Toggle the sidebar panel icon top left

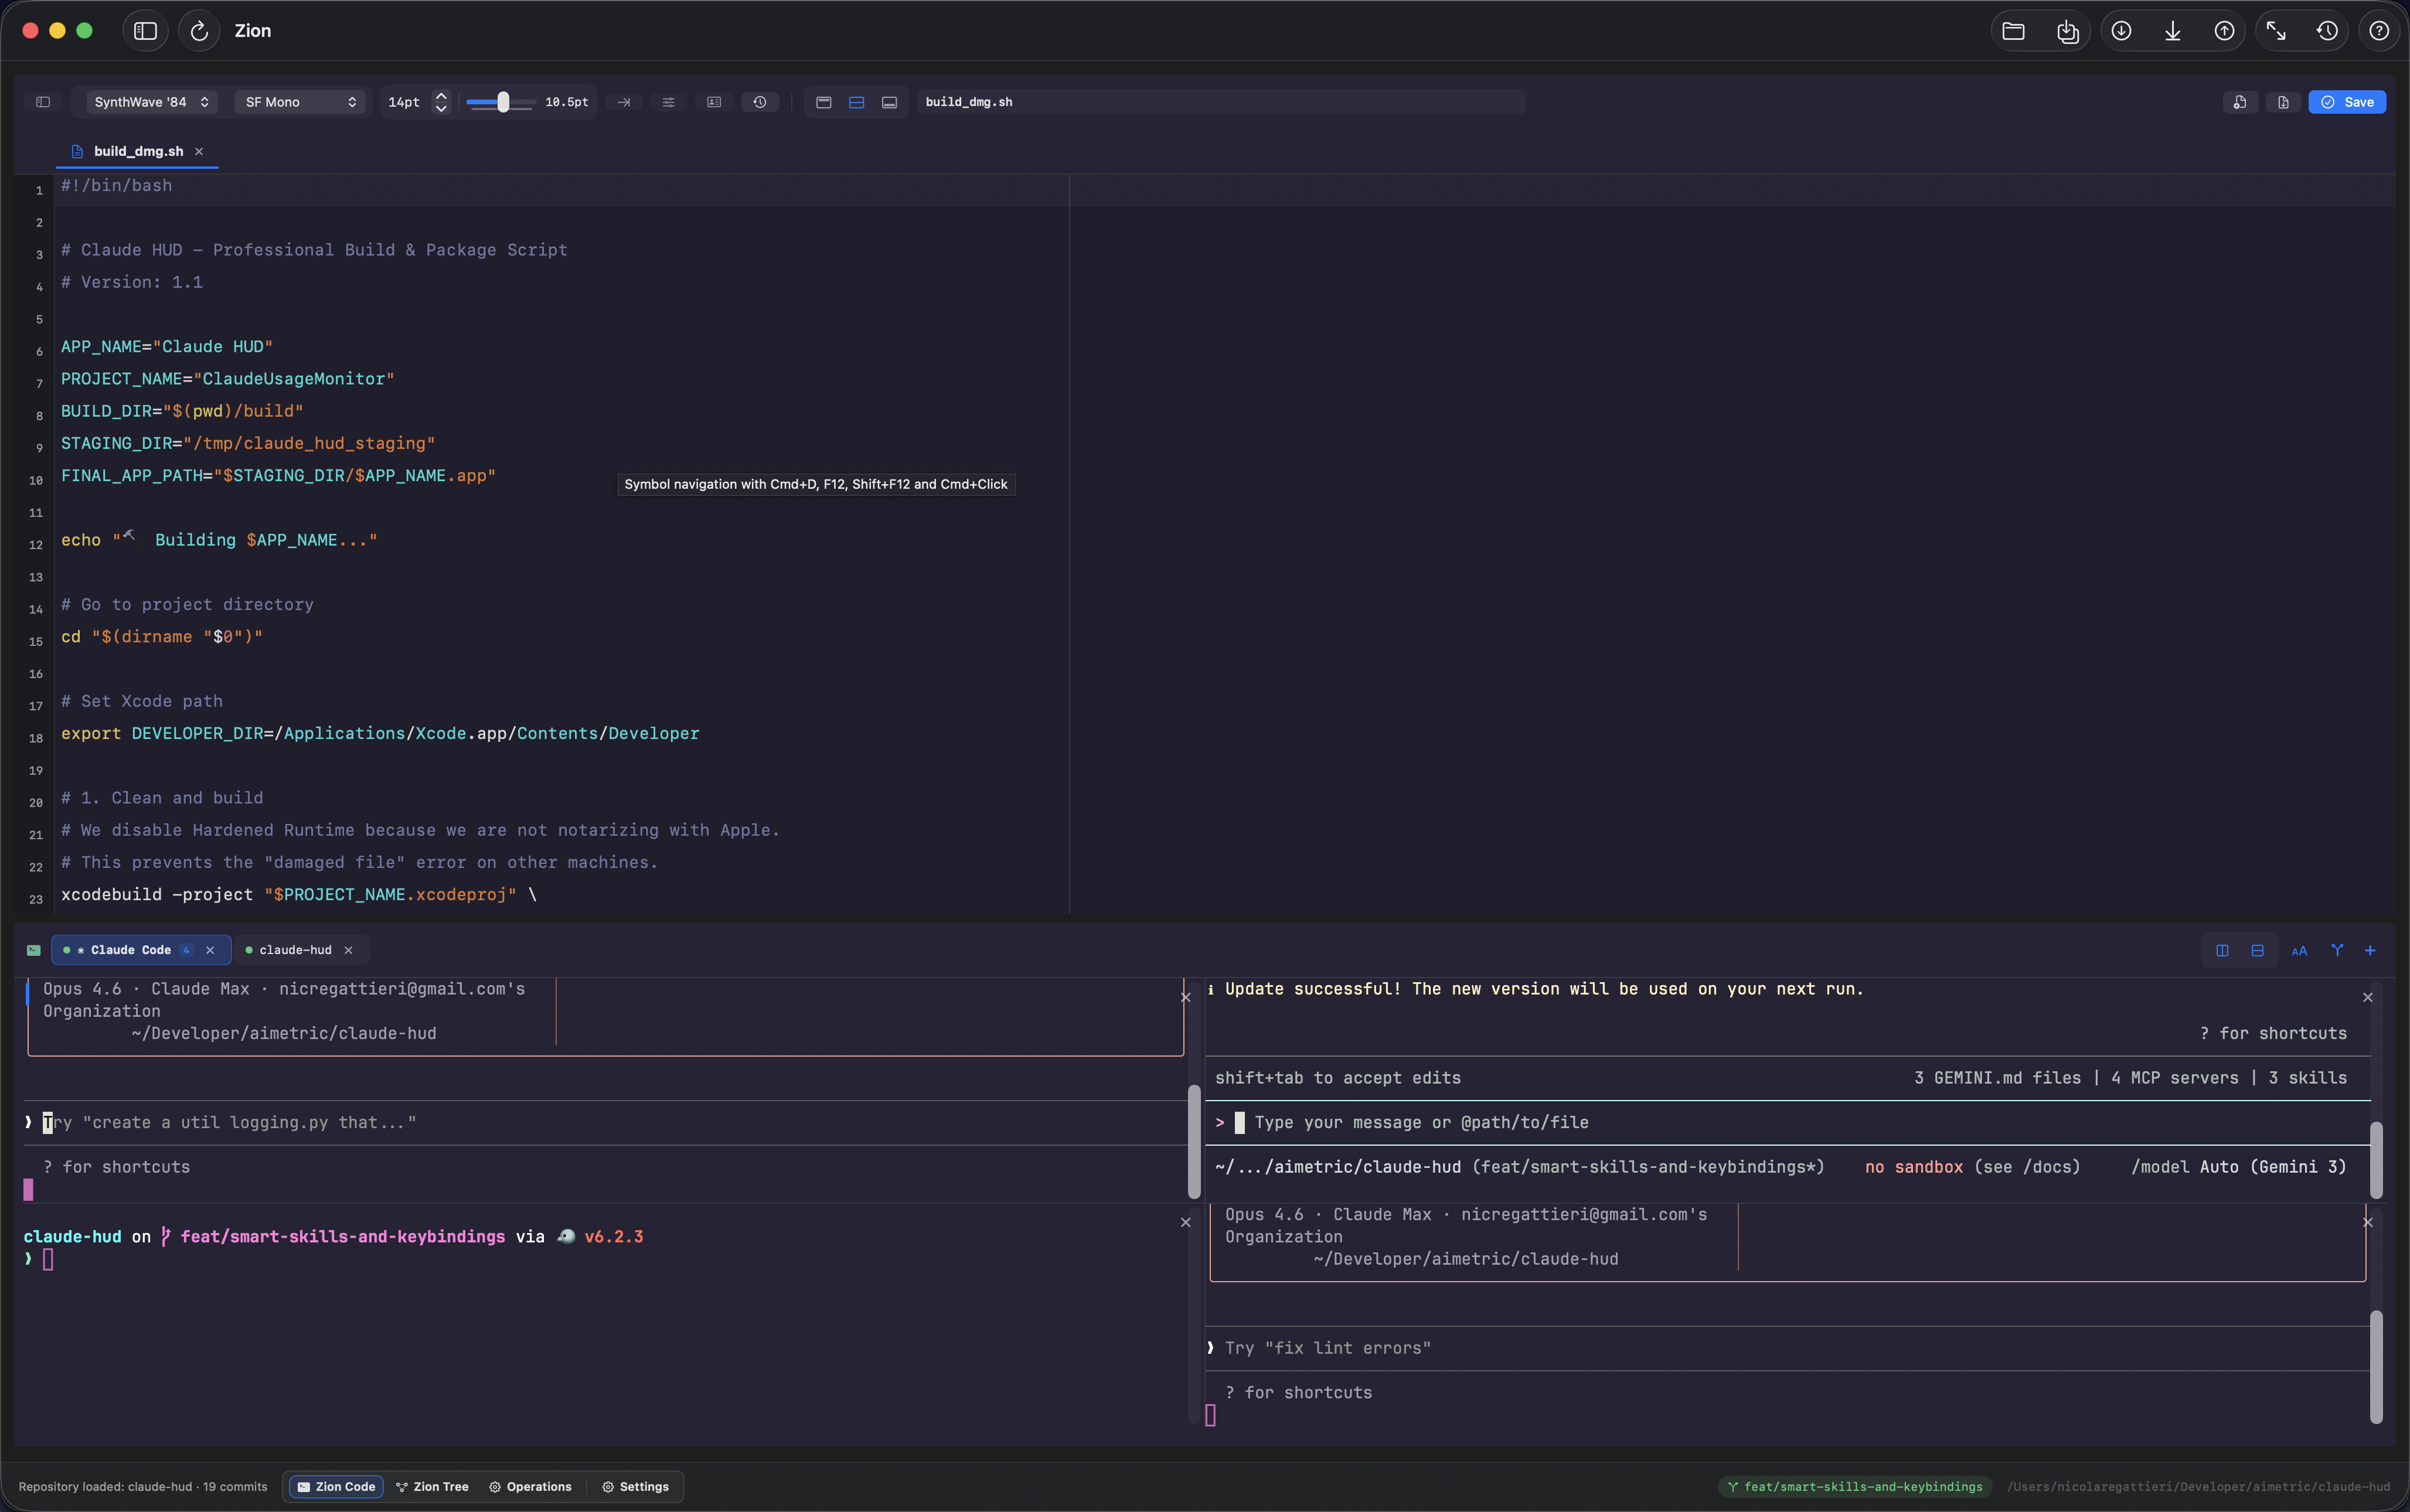[x=42, y=101]
